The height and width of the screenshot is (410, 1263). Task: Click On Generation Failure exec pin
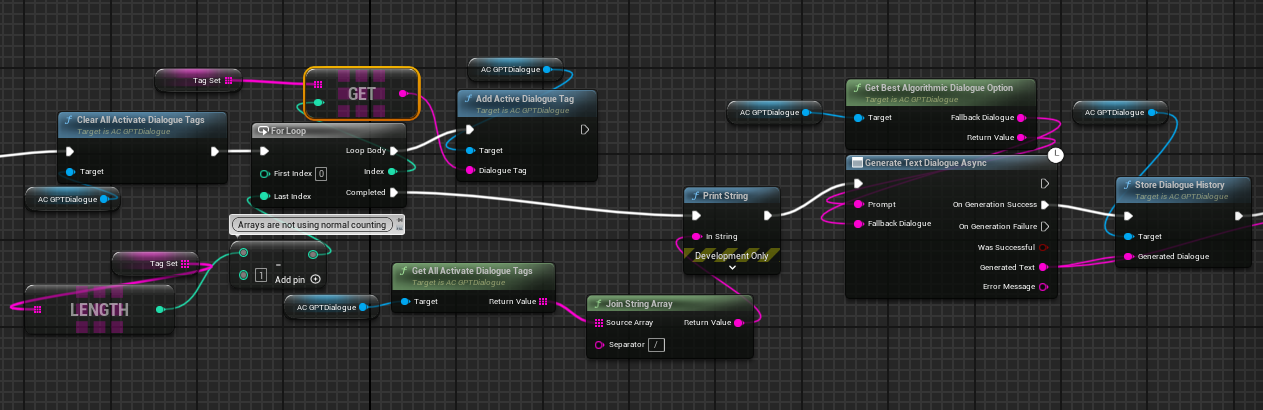pos(1045,226)
